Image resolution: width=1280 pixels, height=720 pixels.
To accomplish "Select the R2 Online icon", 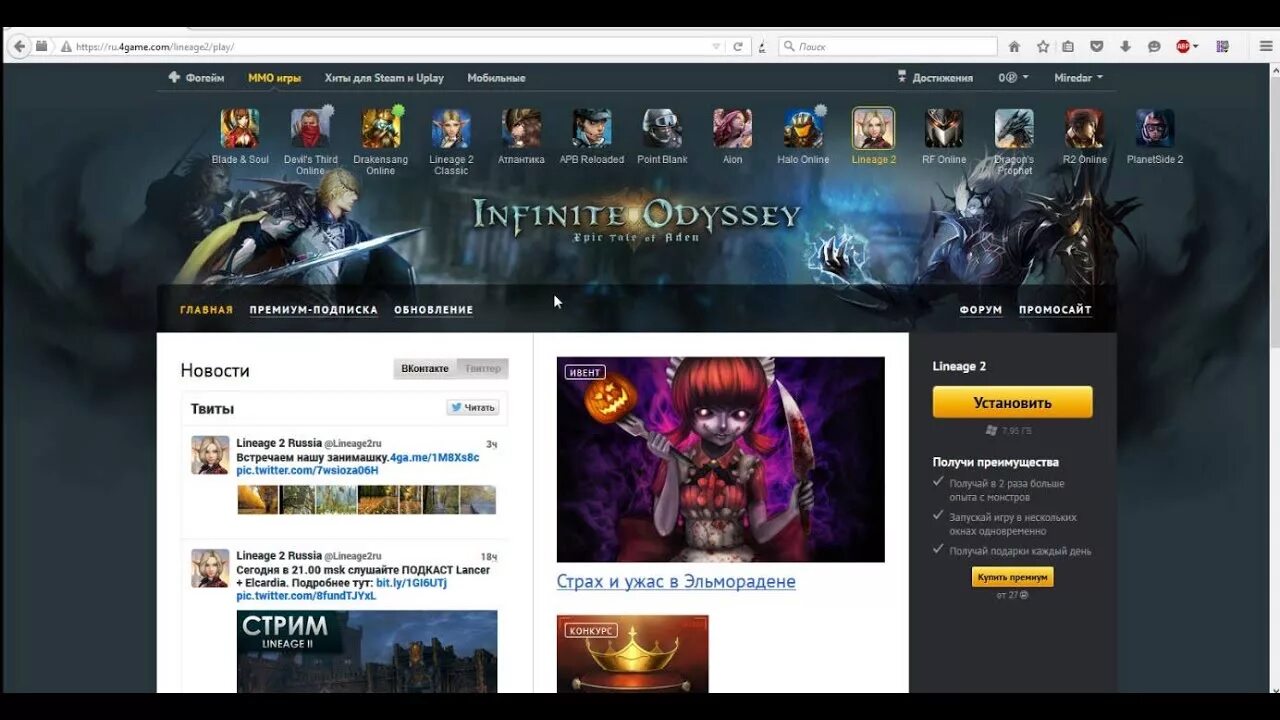I will pyautogui.click(x=1085, y=129).
